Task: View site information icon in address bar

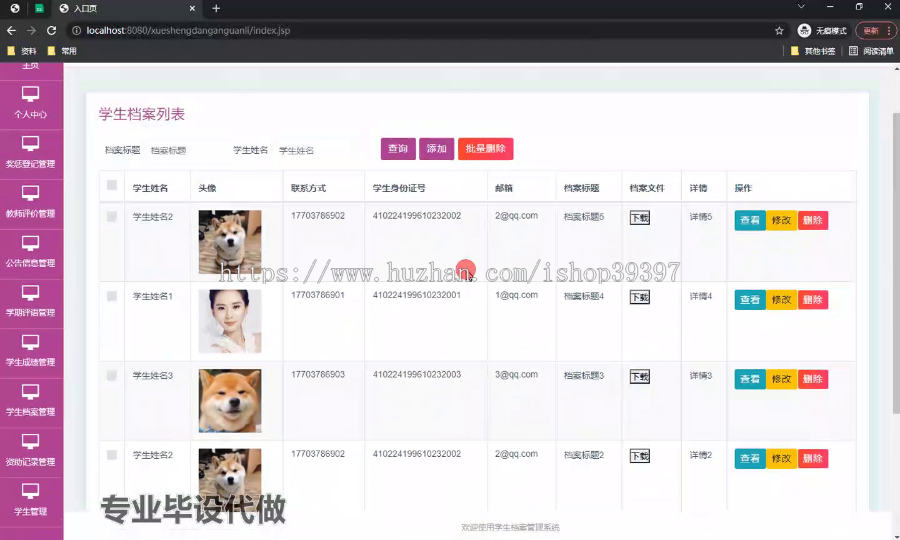Action: pyautogui.click(x=76, y=30)
